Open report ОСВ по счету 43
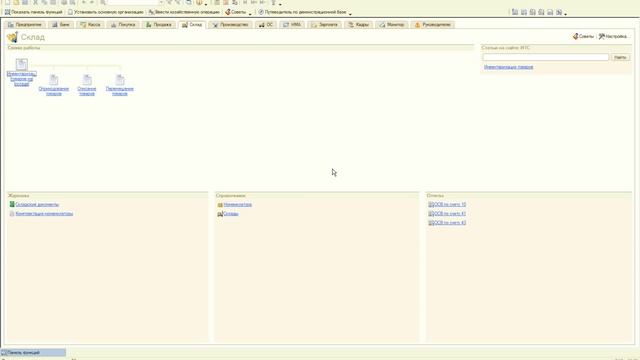640x360 pixels. click(x=450, y=223)
